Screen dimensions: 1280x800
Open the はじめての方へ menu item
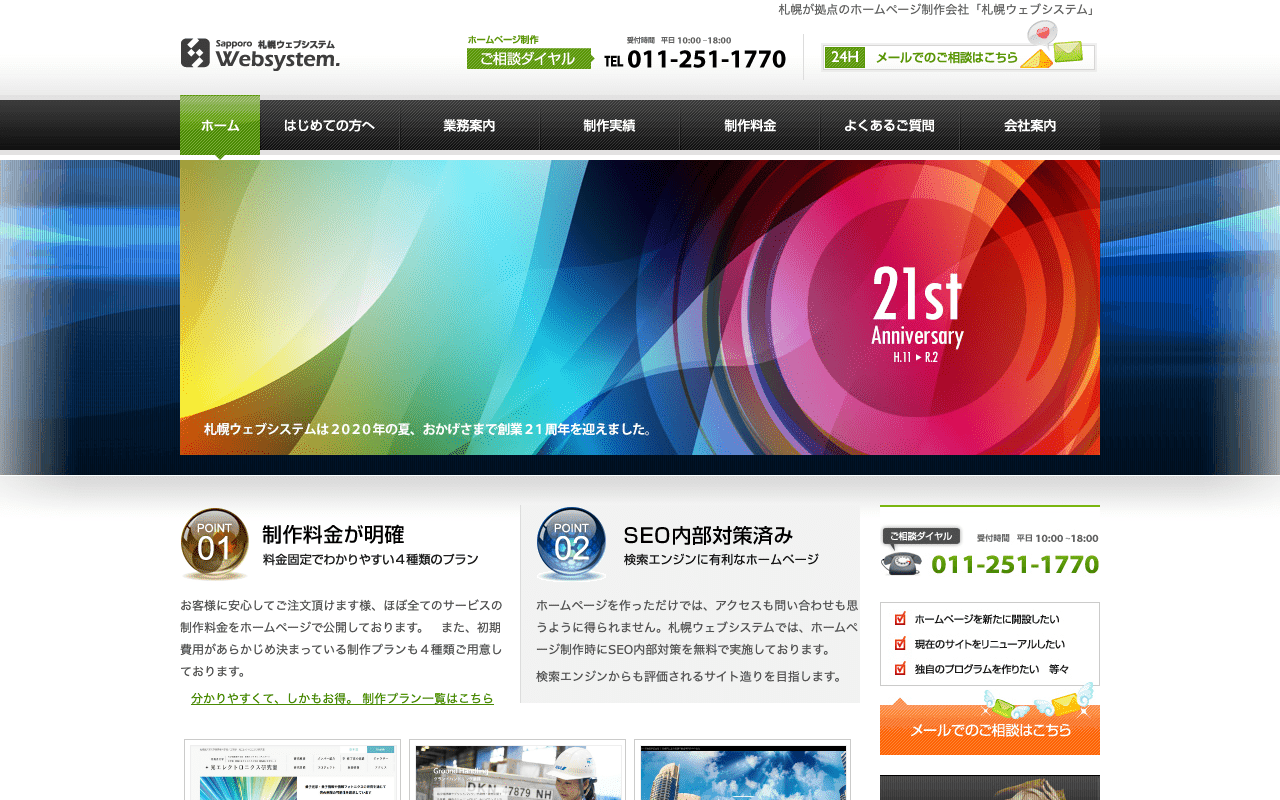[x=329, y=126]
